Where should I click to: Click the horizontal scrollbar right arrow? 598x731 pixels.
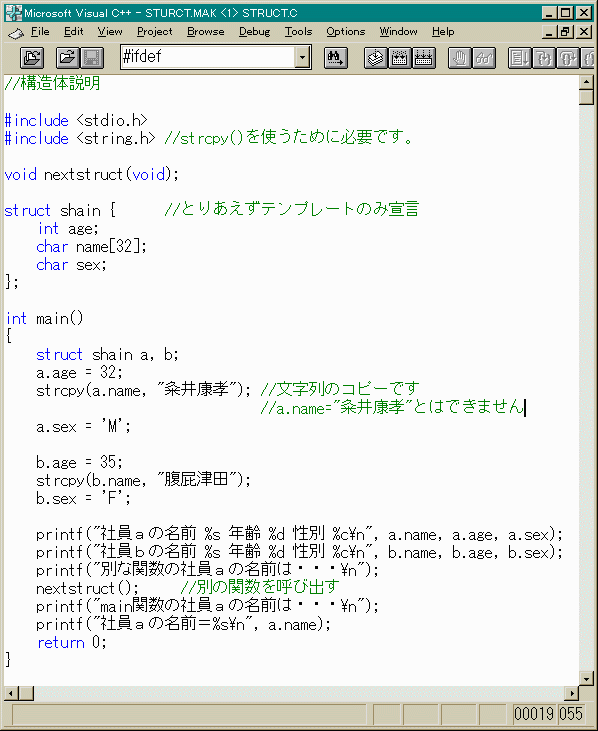(572, 694)
